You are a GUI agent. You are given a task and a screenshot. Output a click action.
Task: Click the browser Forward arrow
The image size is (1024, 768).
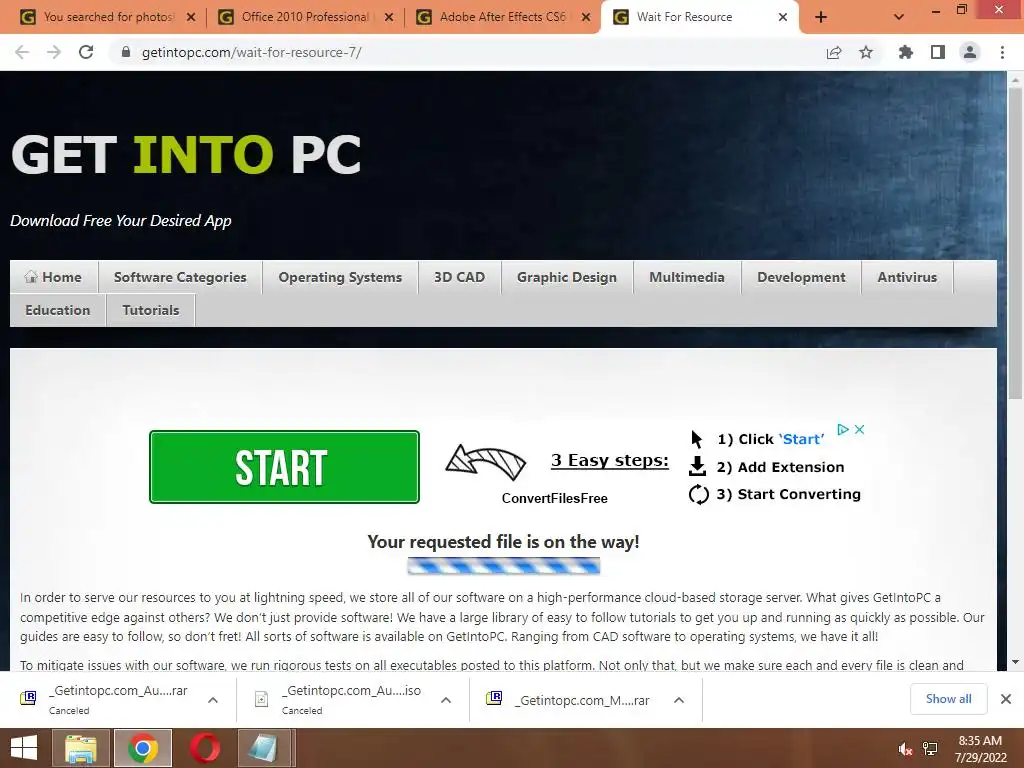click(x=54, y=52)
